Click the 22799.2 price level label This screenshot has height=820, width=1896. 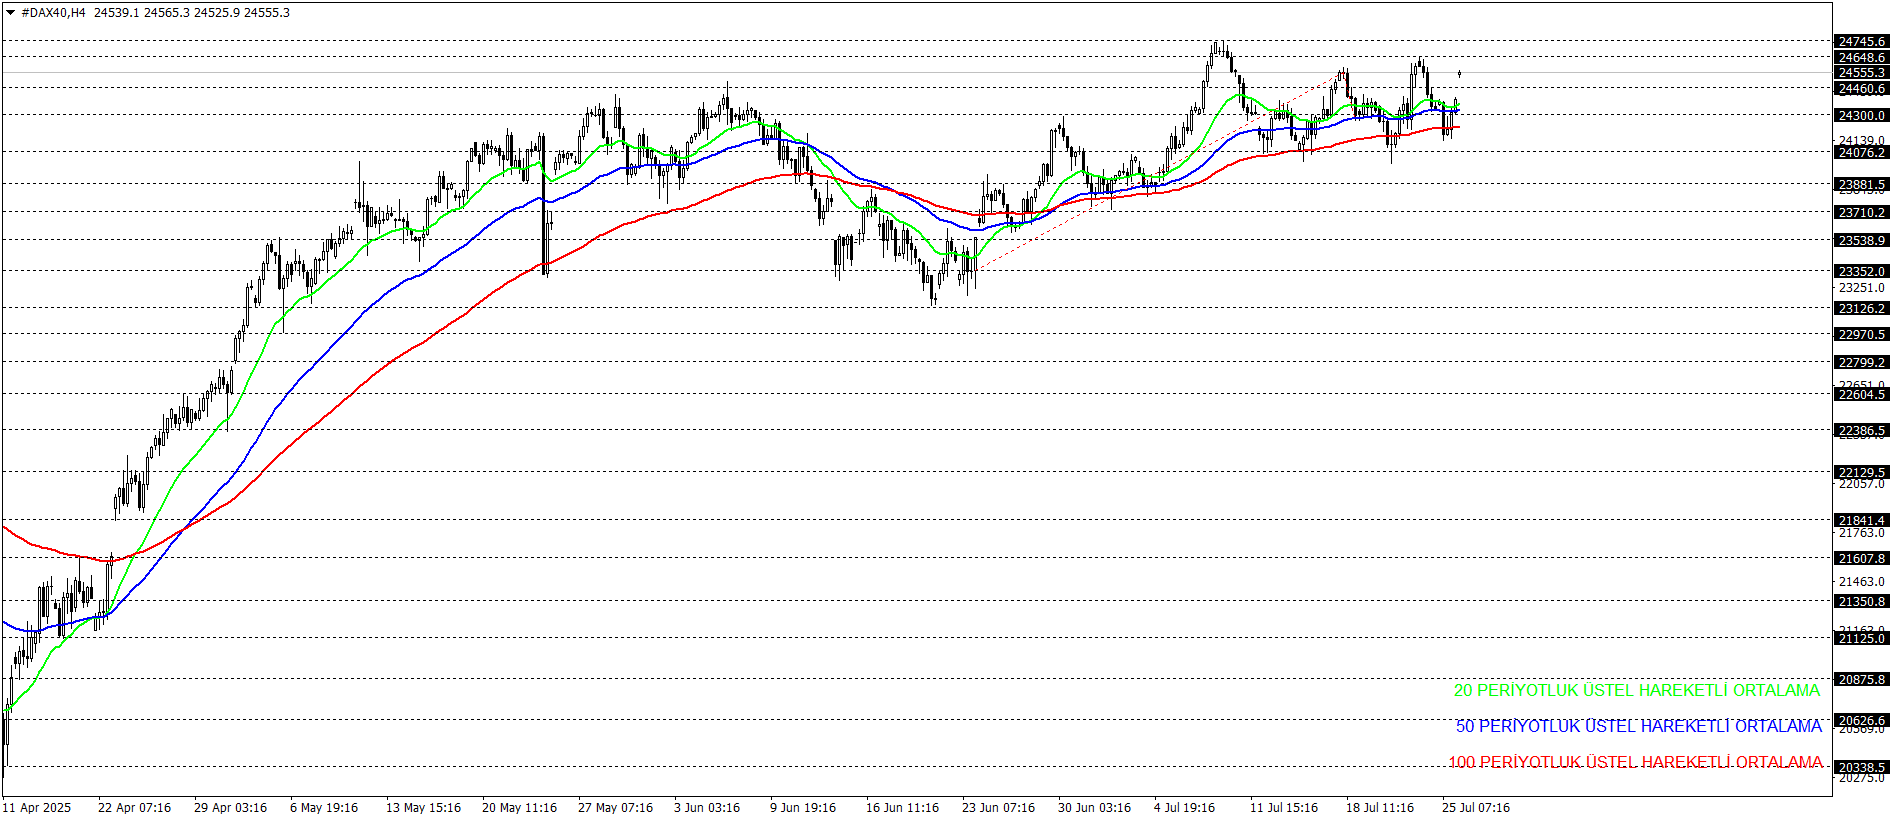click(x=1862, y=362)
